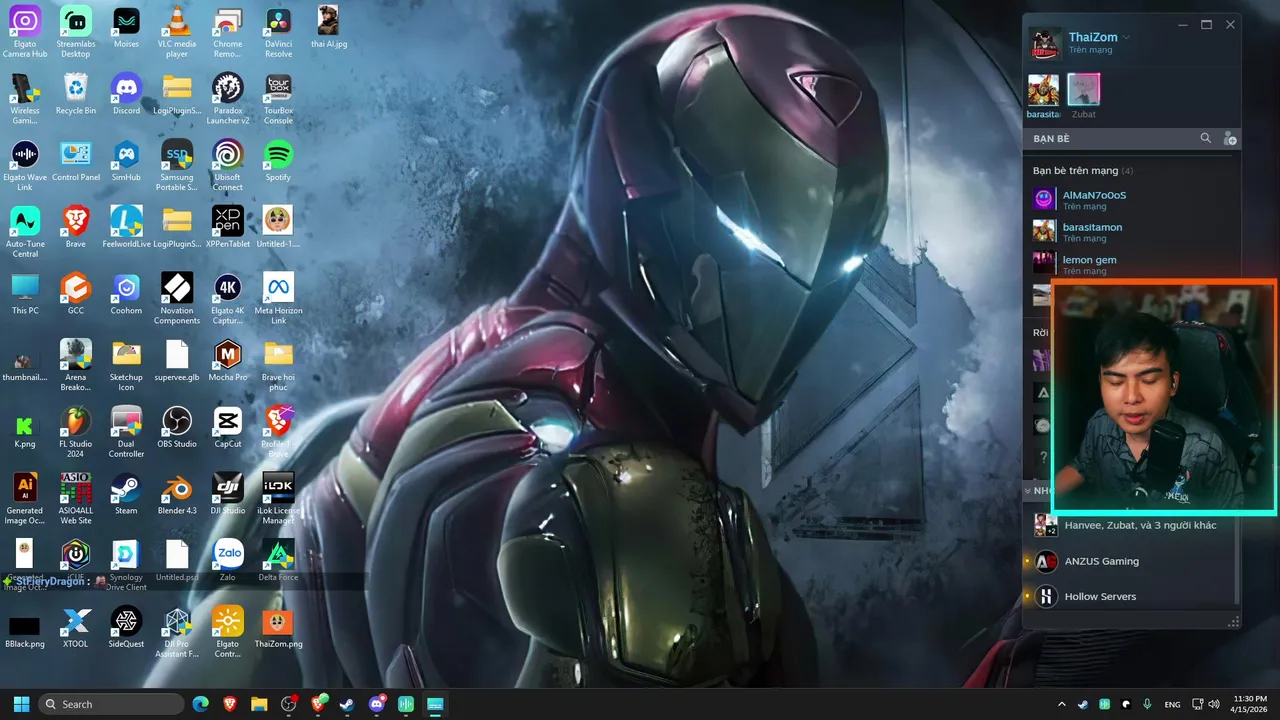The width and height of the screenshot is (1280, 720).
Task: Open iLok License Manager icon
Action: 278,498
